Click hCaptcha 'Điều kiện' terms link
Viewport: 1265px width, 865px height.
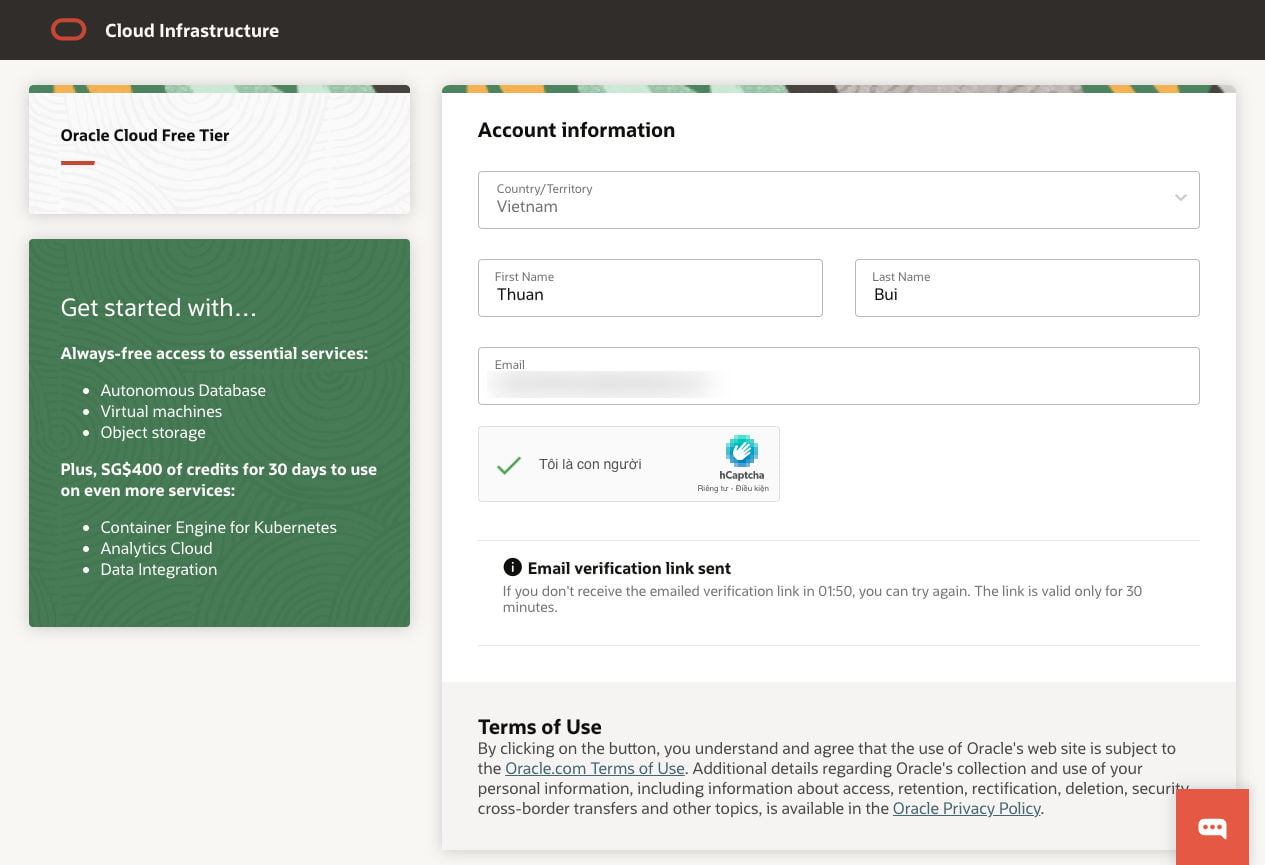click(x=752, y=489)
